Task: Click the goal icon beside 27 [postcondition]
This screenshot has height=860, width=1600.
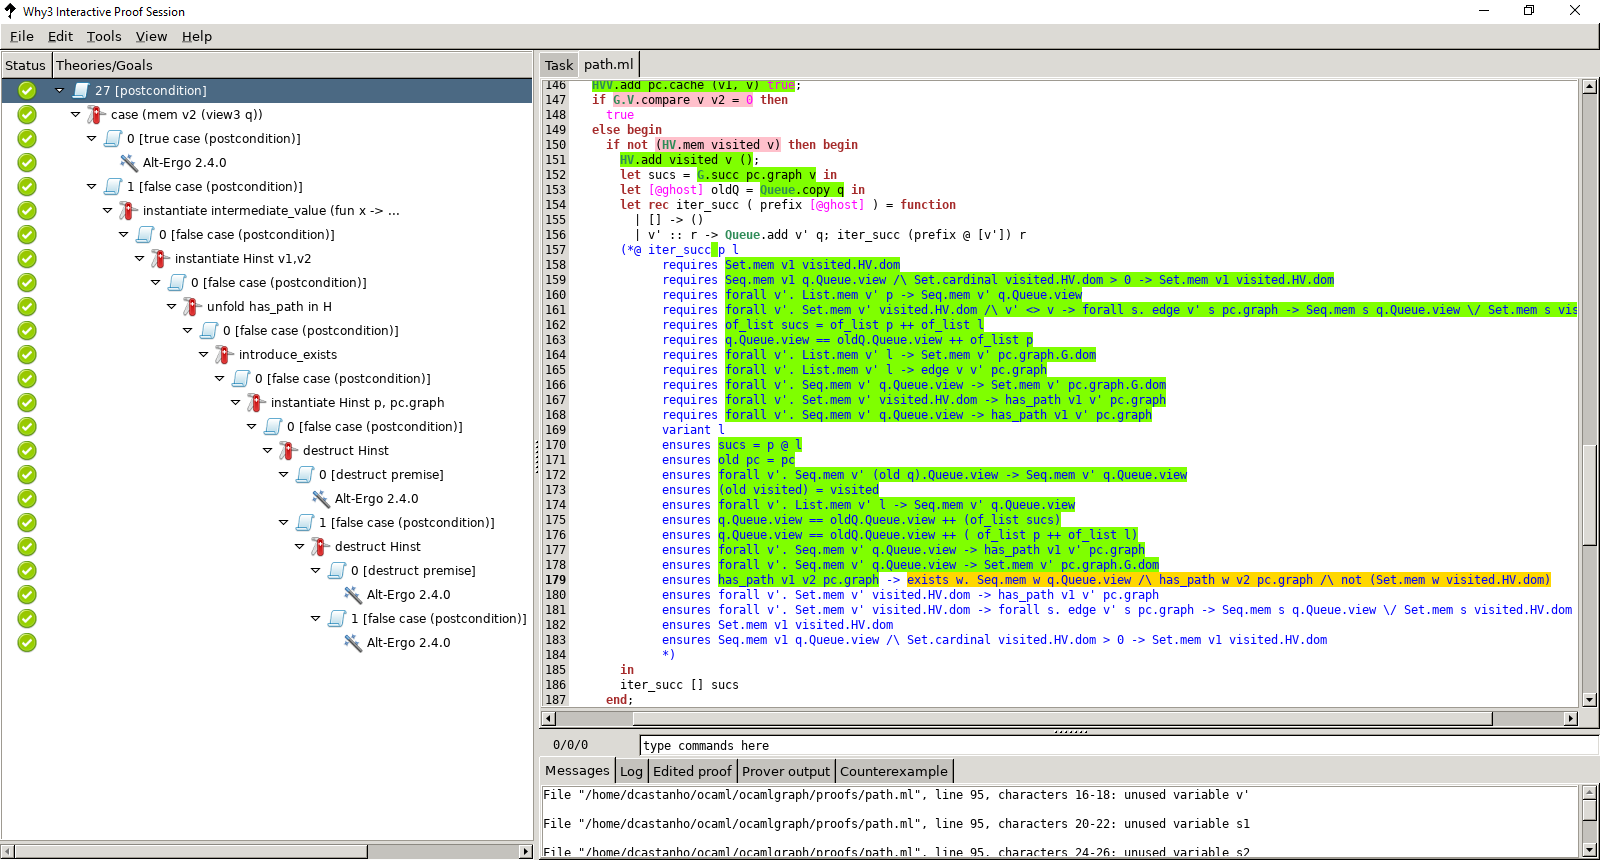Action: pos(81,90)
